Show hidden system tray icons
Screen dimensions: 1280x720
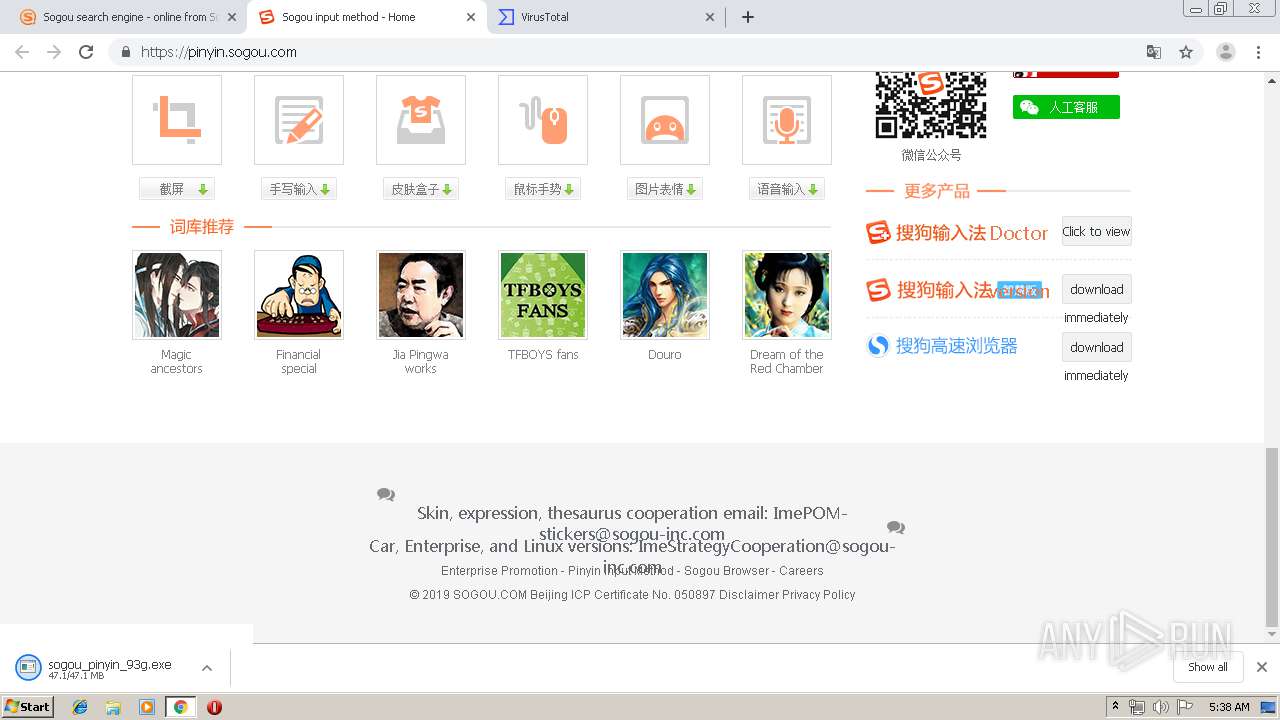[x=1115, y=707]
